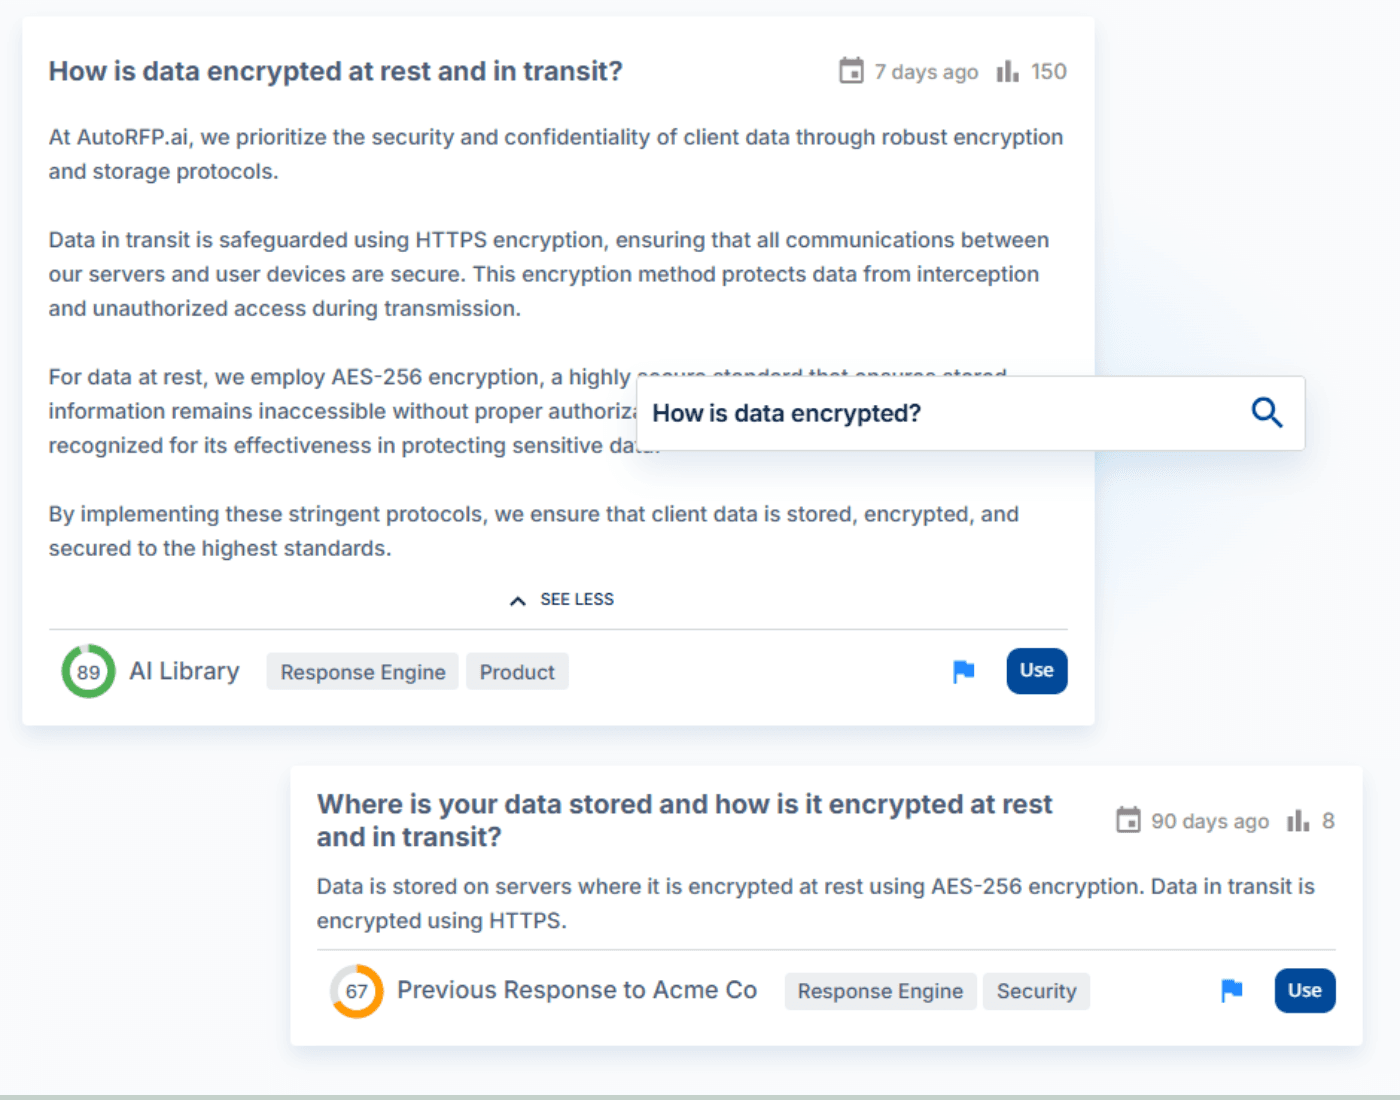
Task: Flag the AI Library response
Action: point(963,671)
